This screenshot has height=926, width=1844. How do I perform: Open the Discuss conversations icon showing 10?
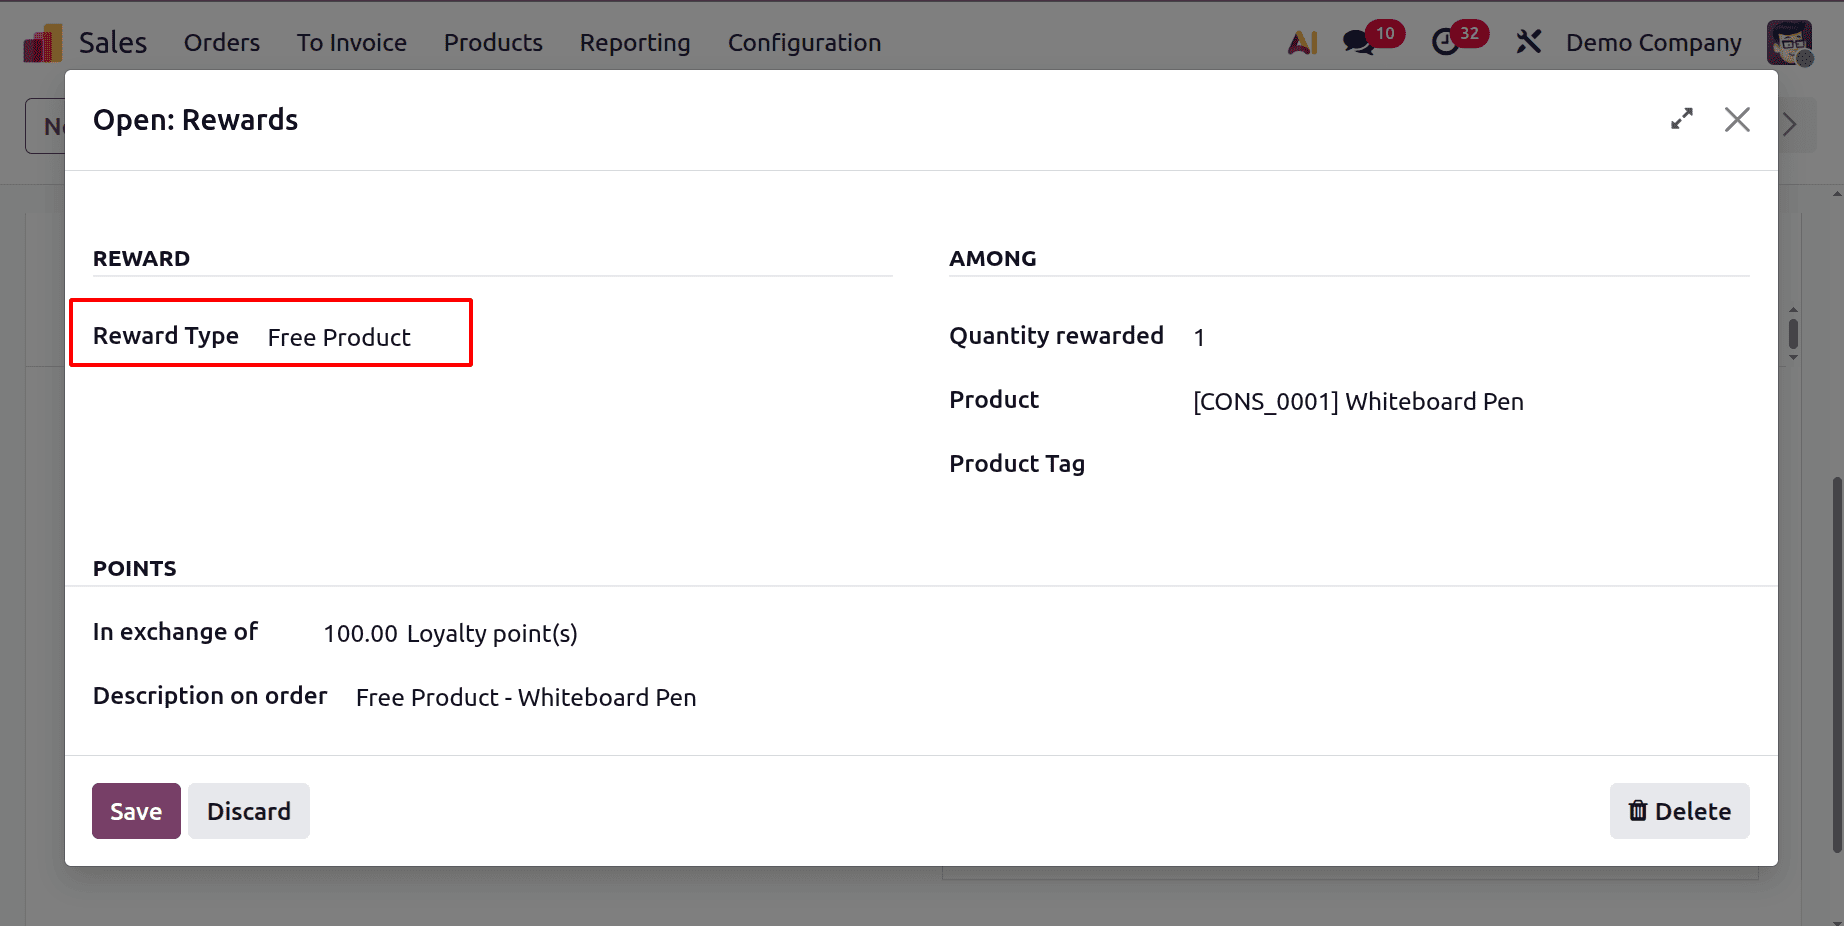(x=1360, y=42)
